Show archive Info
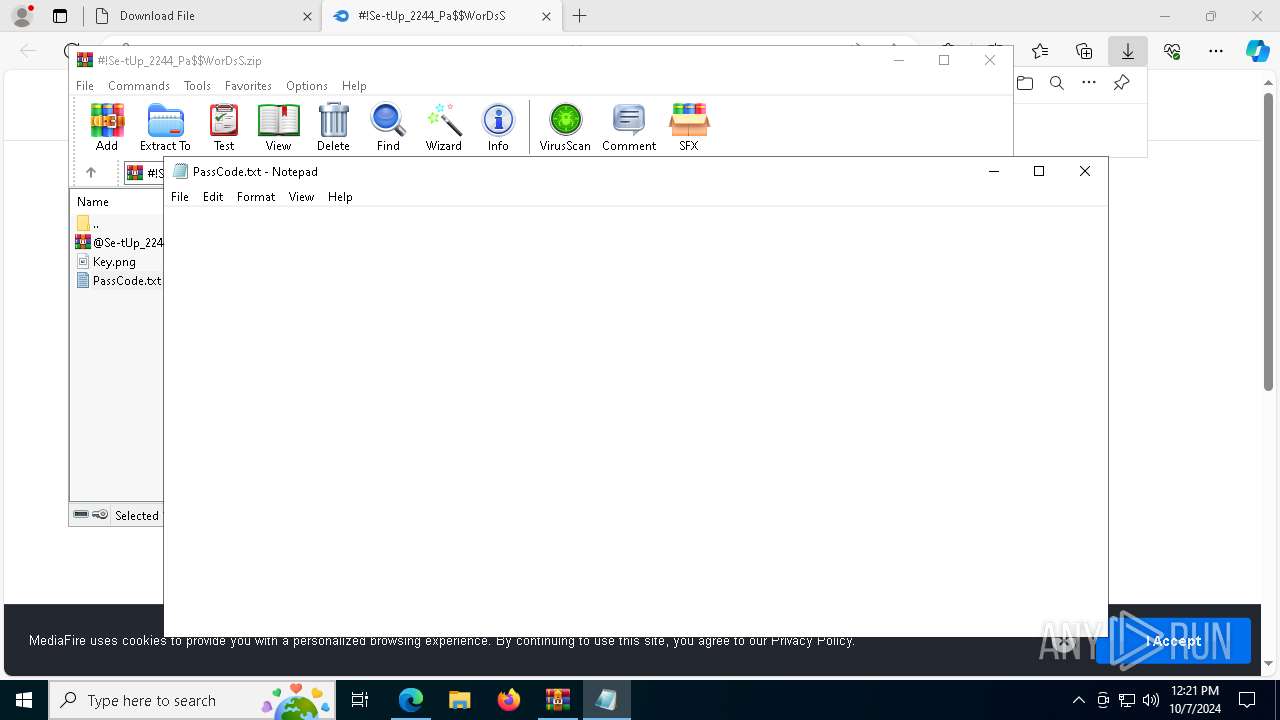Screen dimensions: 1280x720 498,127
